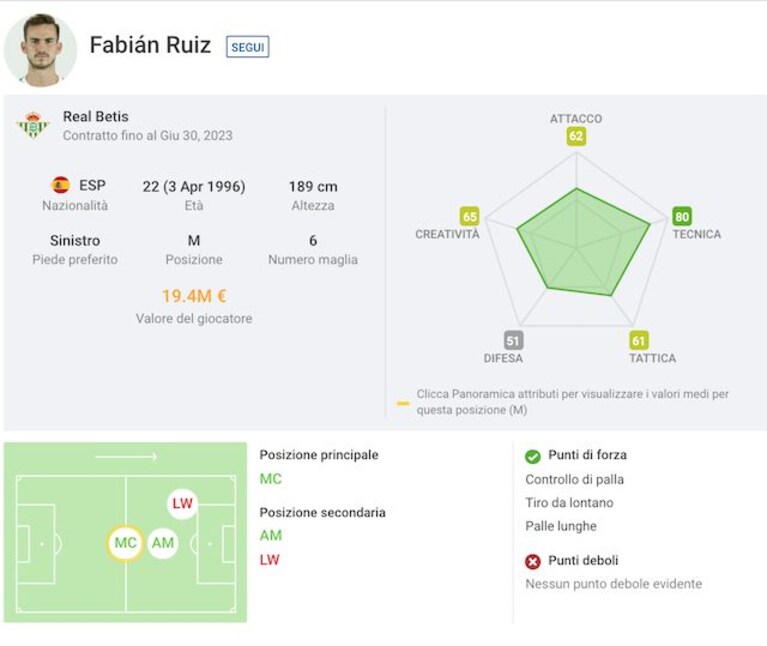Viewport: 767px width, 646px height.
Task: Select the DIFESA 51 rating badge
Action: click(513, 340)
